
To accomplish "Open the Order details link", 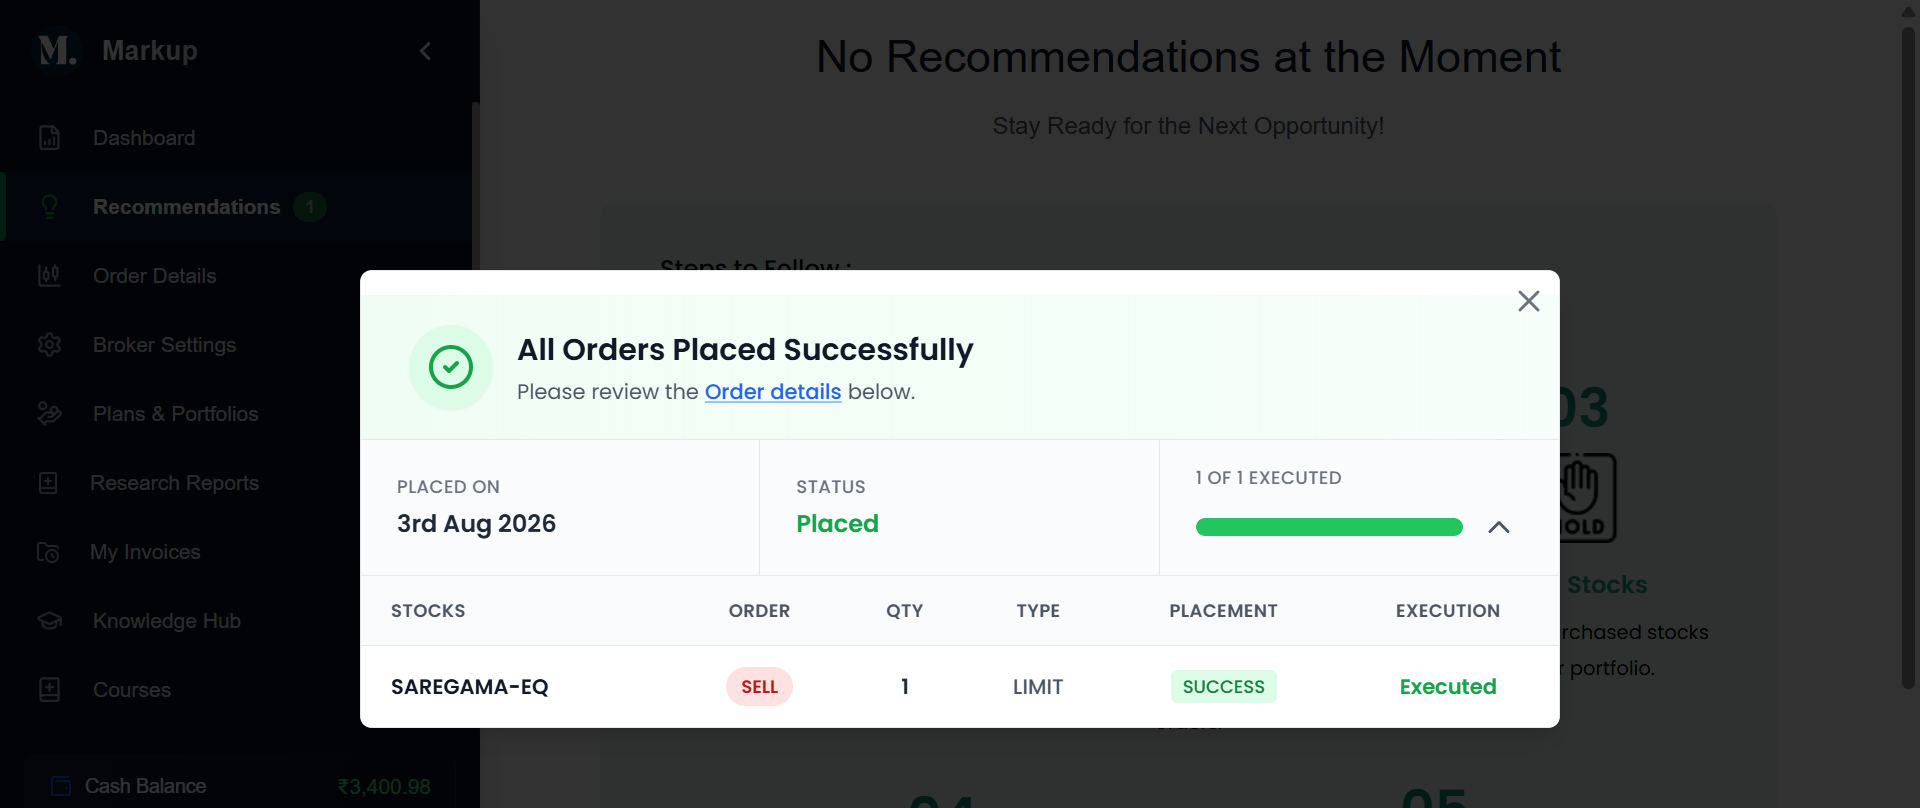I will click(x=773, y=392).
